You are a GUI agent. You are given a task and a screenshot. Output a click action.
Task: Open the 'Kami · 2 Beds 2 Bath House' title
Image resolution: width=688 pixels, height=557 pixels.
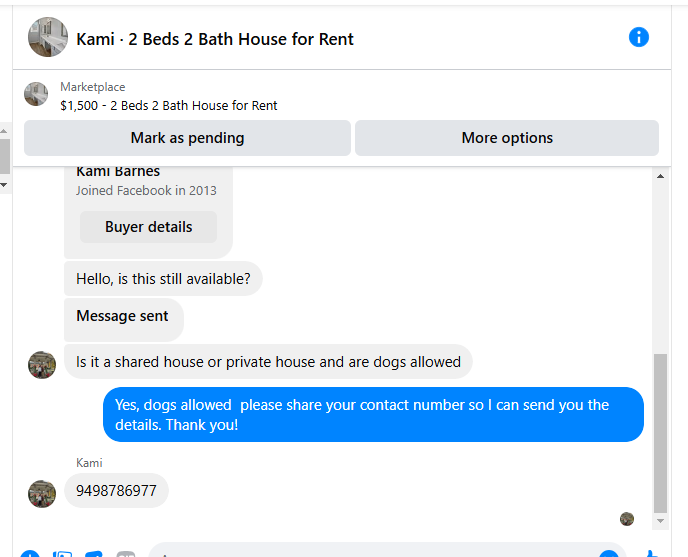point(215,39)
